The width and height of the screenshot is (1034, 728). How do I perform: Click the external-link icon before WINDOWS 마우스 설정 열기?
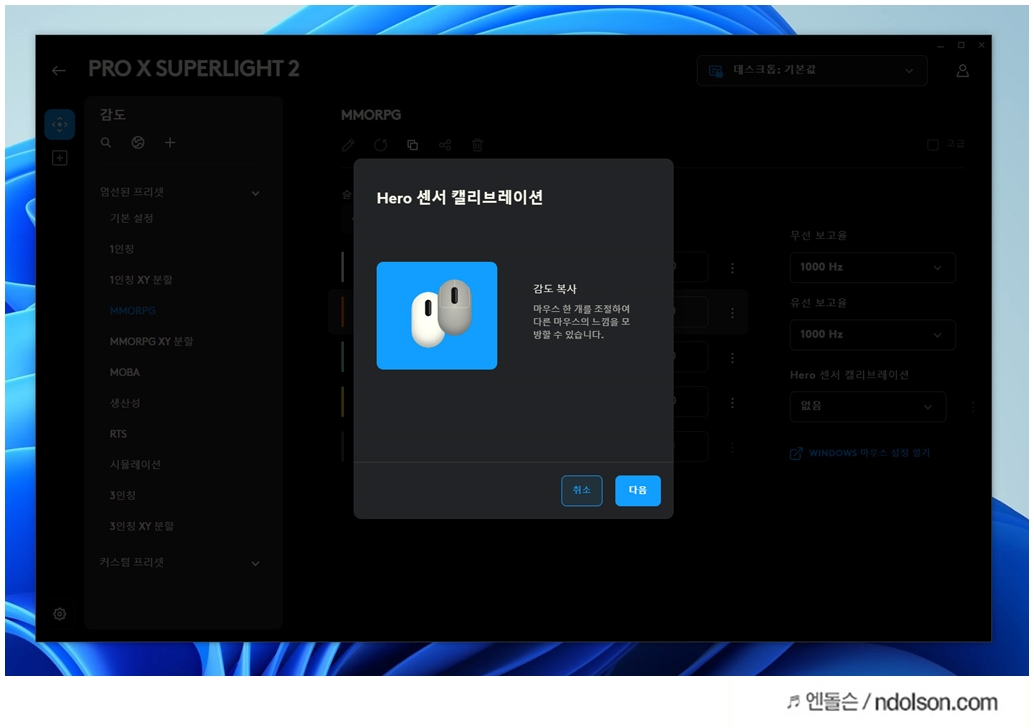click(796, 454)
